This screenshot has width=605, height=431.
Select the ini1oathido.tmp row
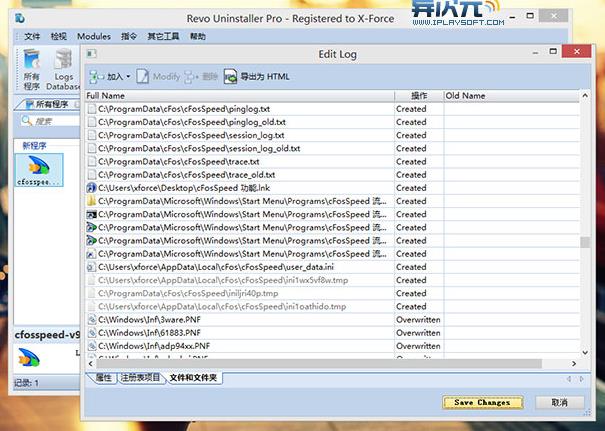point(332,306)
